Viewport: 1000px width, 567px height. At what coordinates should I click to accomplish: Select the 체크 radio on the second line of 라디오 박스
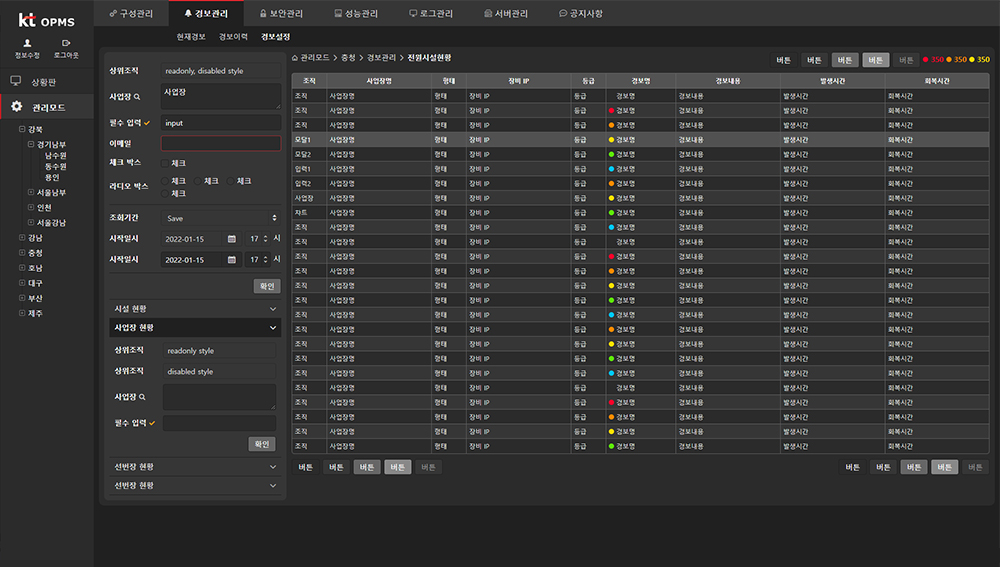[165, 193]
